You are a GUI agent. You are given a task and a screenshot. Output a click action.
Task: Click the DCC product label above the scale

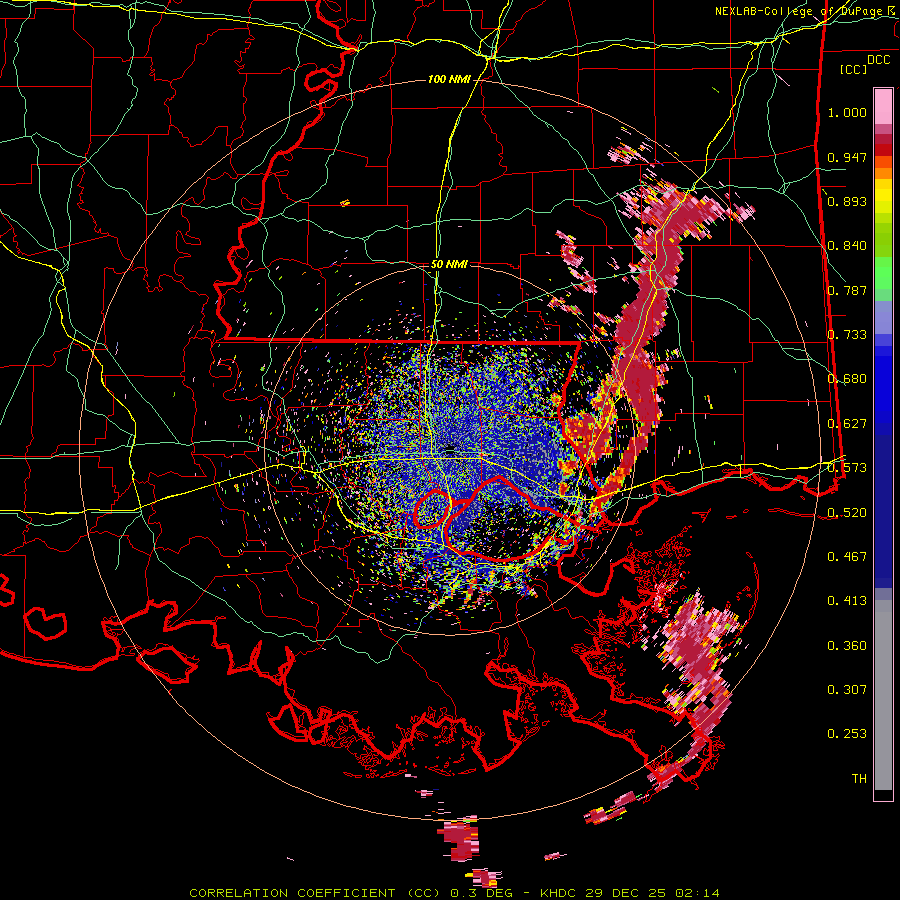(878, 59)
